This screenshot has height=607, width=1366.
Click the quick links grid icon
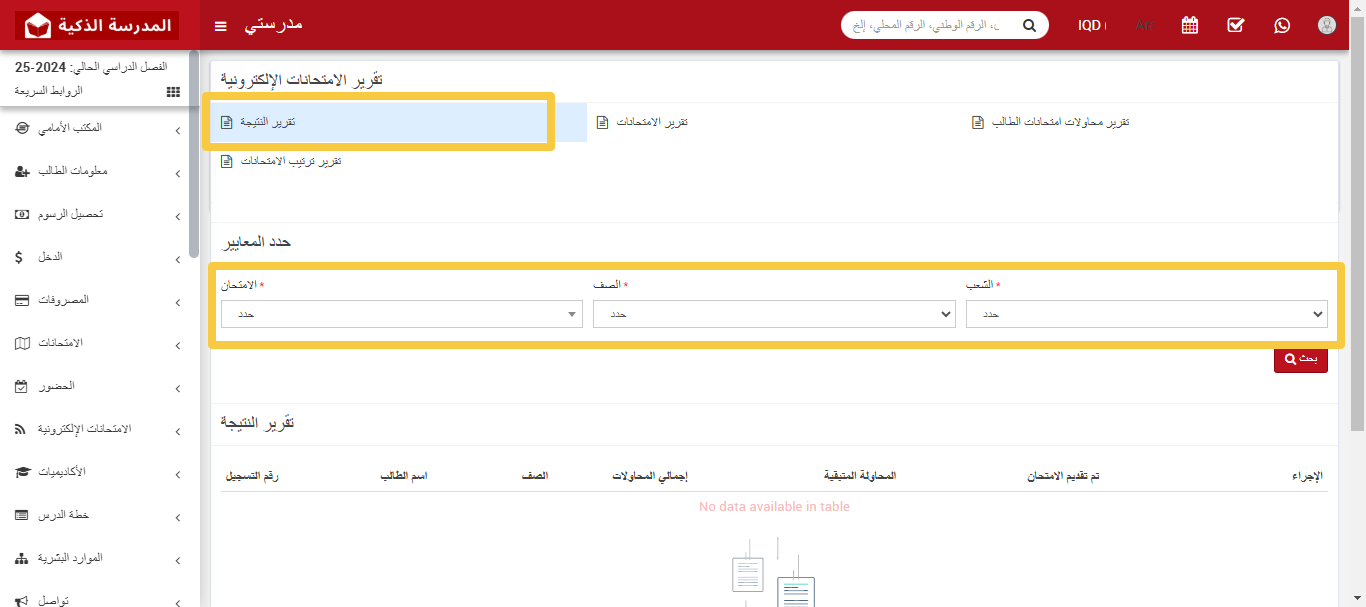pyautogui.click(x=172, y=92)
